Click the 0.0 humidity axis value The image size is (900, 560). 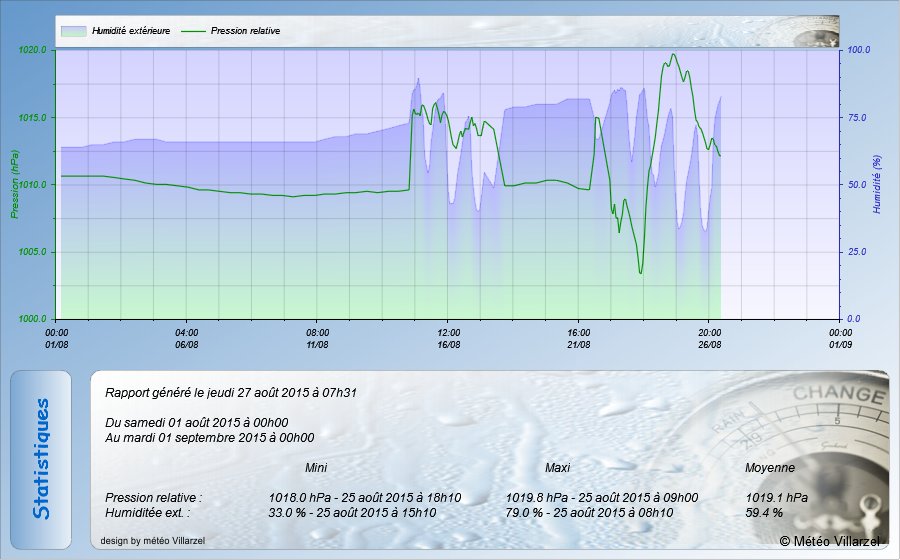click(x=854, y=319)
